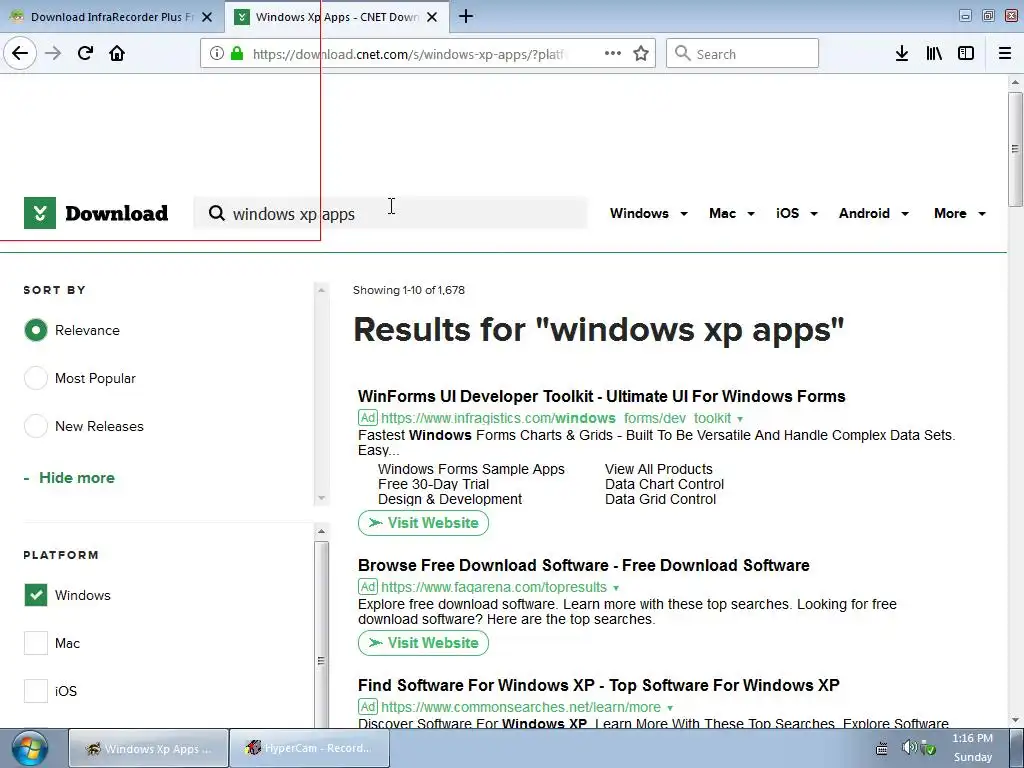The width and height of the screenshot is (1024, 768).
Task: Open faqarena ad URL dropdown arrow
Action: pyautogui.click(x=616, y=588)
